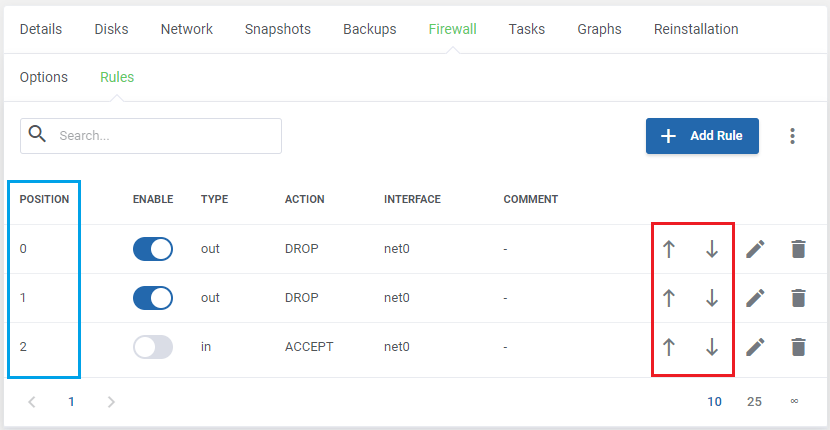Go to the next page arrow

coord(111,402)
